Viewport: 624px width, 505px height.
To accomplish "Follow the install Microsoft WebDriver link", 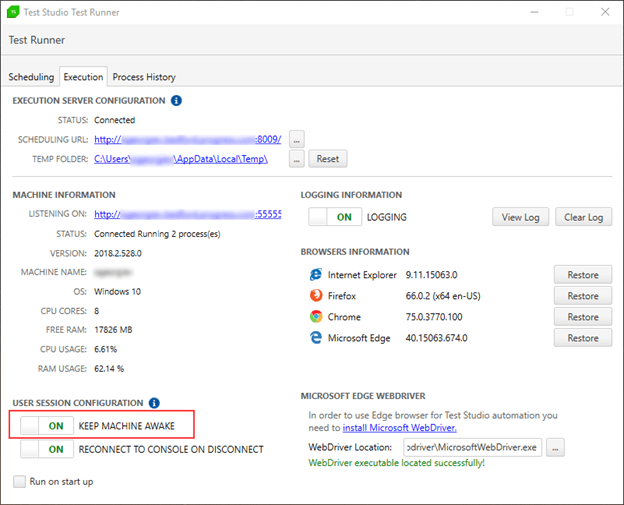I will point(400,428).
